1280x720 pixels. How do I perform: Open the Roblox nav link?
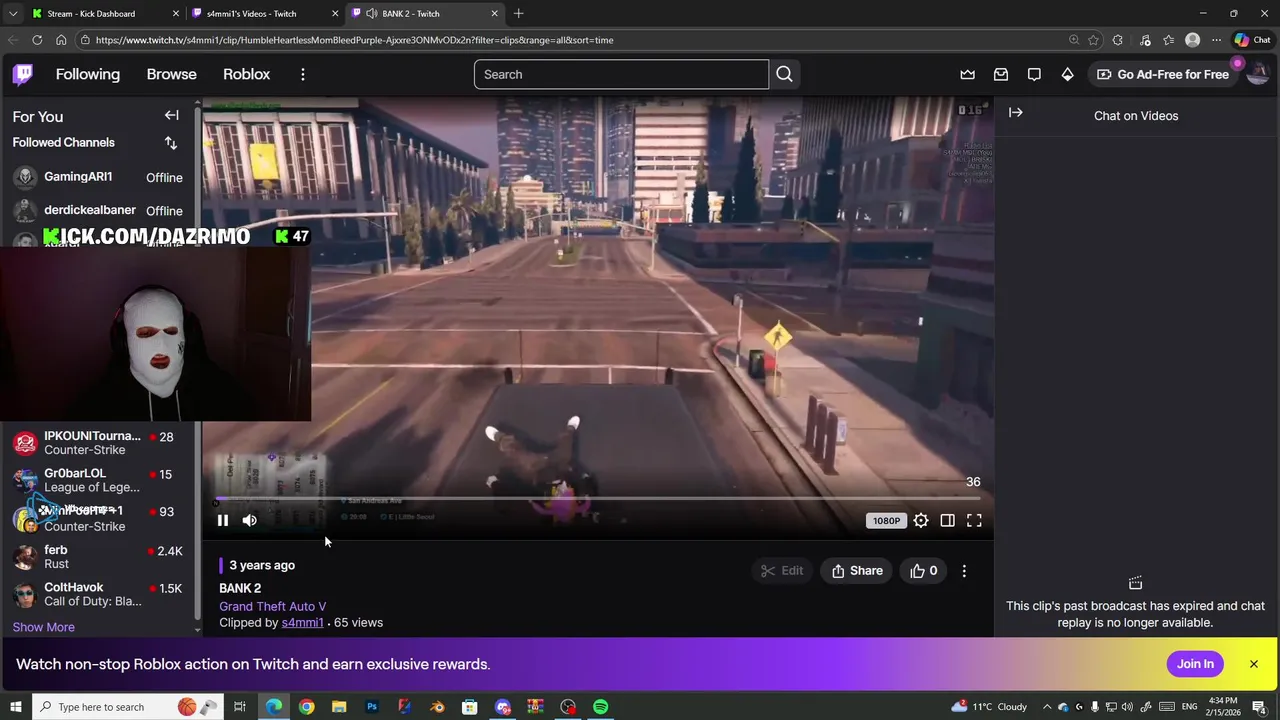(246, 74)
